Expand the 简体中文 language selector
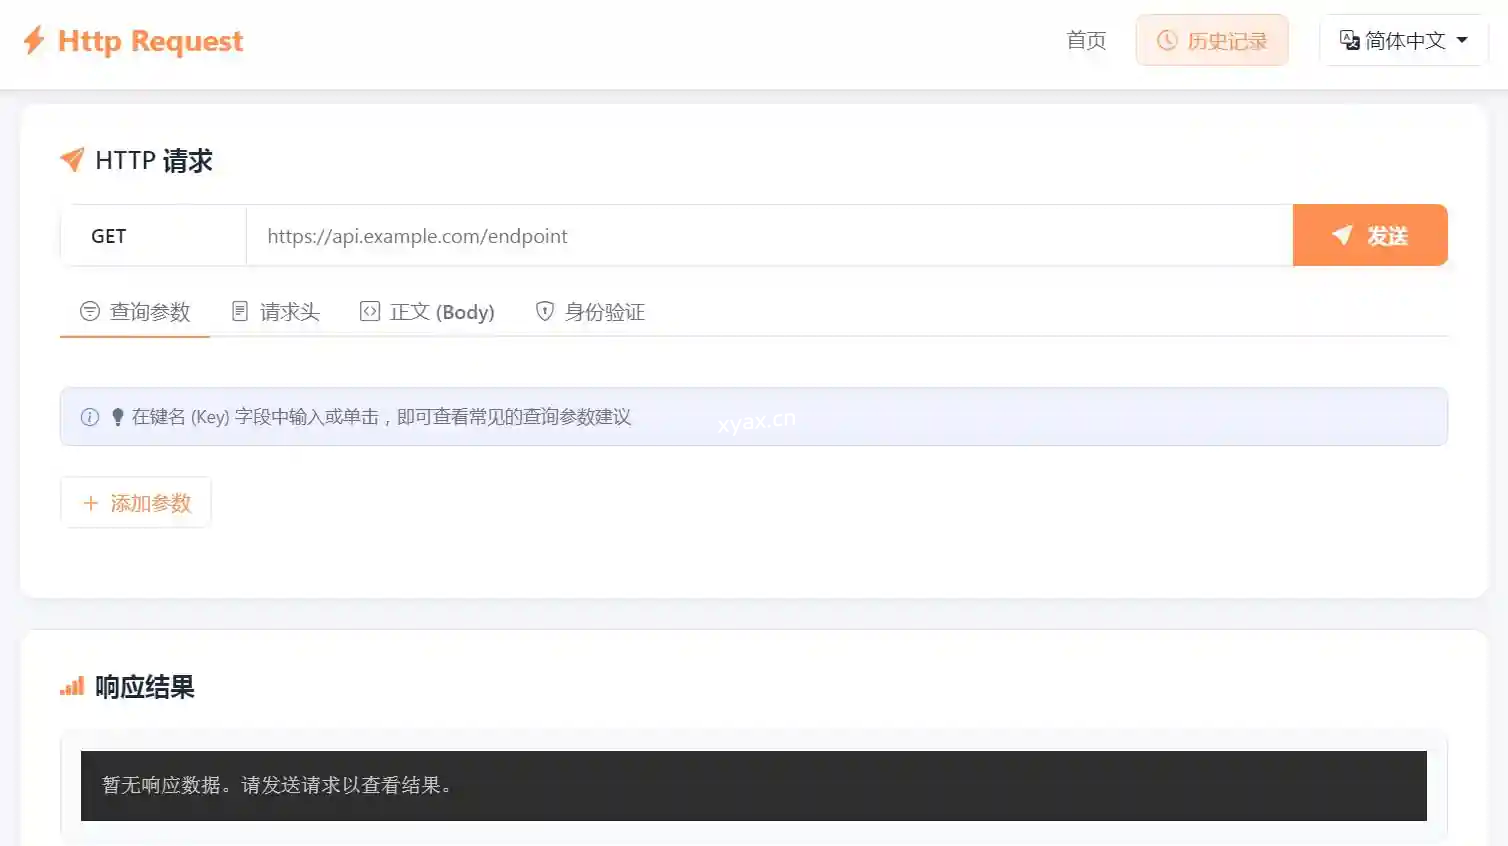This screenshot has height=846, width=1508. 1403,41
